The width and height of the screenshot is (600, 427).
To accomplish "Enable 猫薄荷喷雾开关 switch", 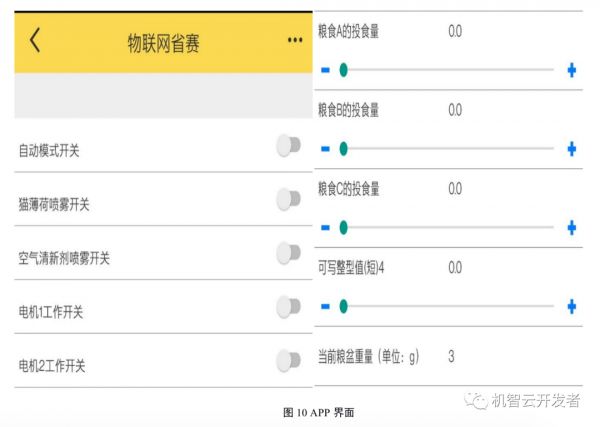I will click(x=288, y=200).
